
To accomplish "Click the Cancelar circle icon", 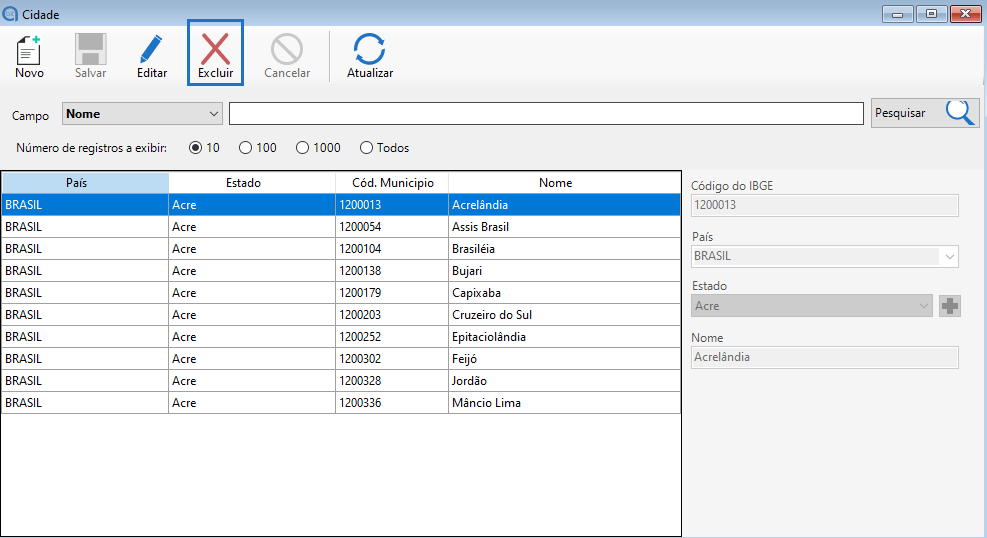I will (287, 50).
